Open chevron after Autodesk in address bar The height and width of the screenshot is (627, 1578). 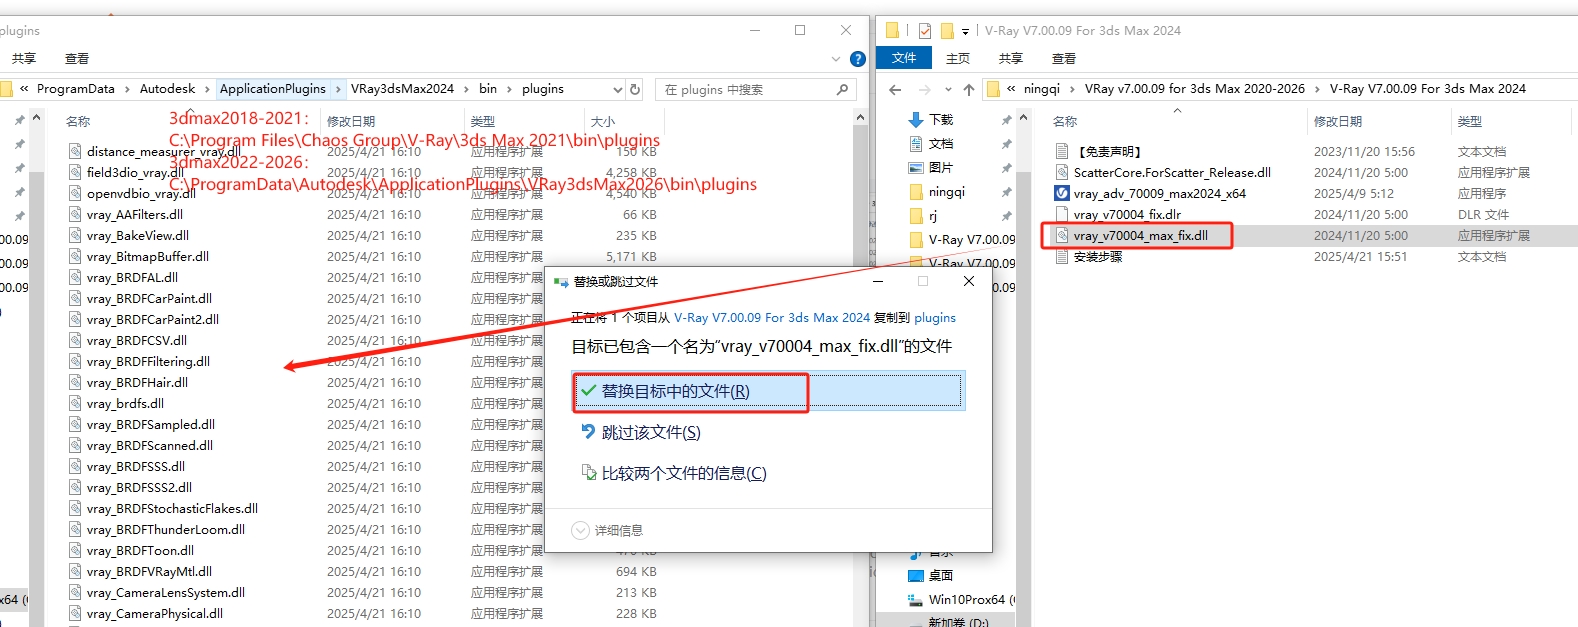coord(207,89)
